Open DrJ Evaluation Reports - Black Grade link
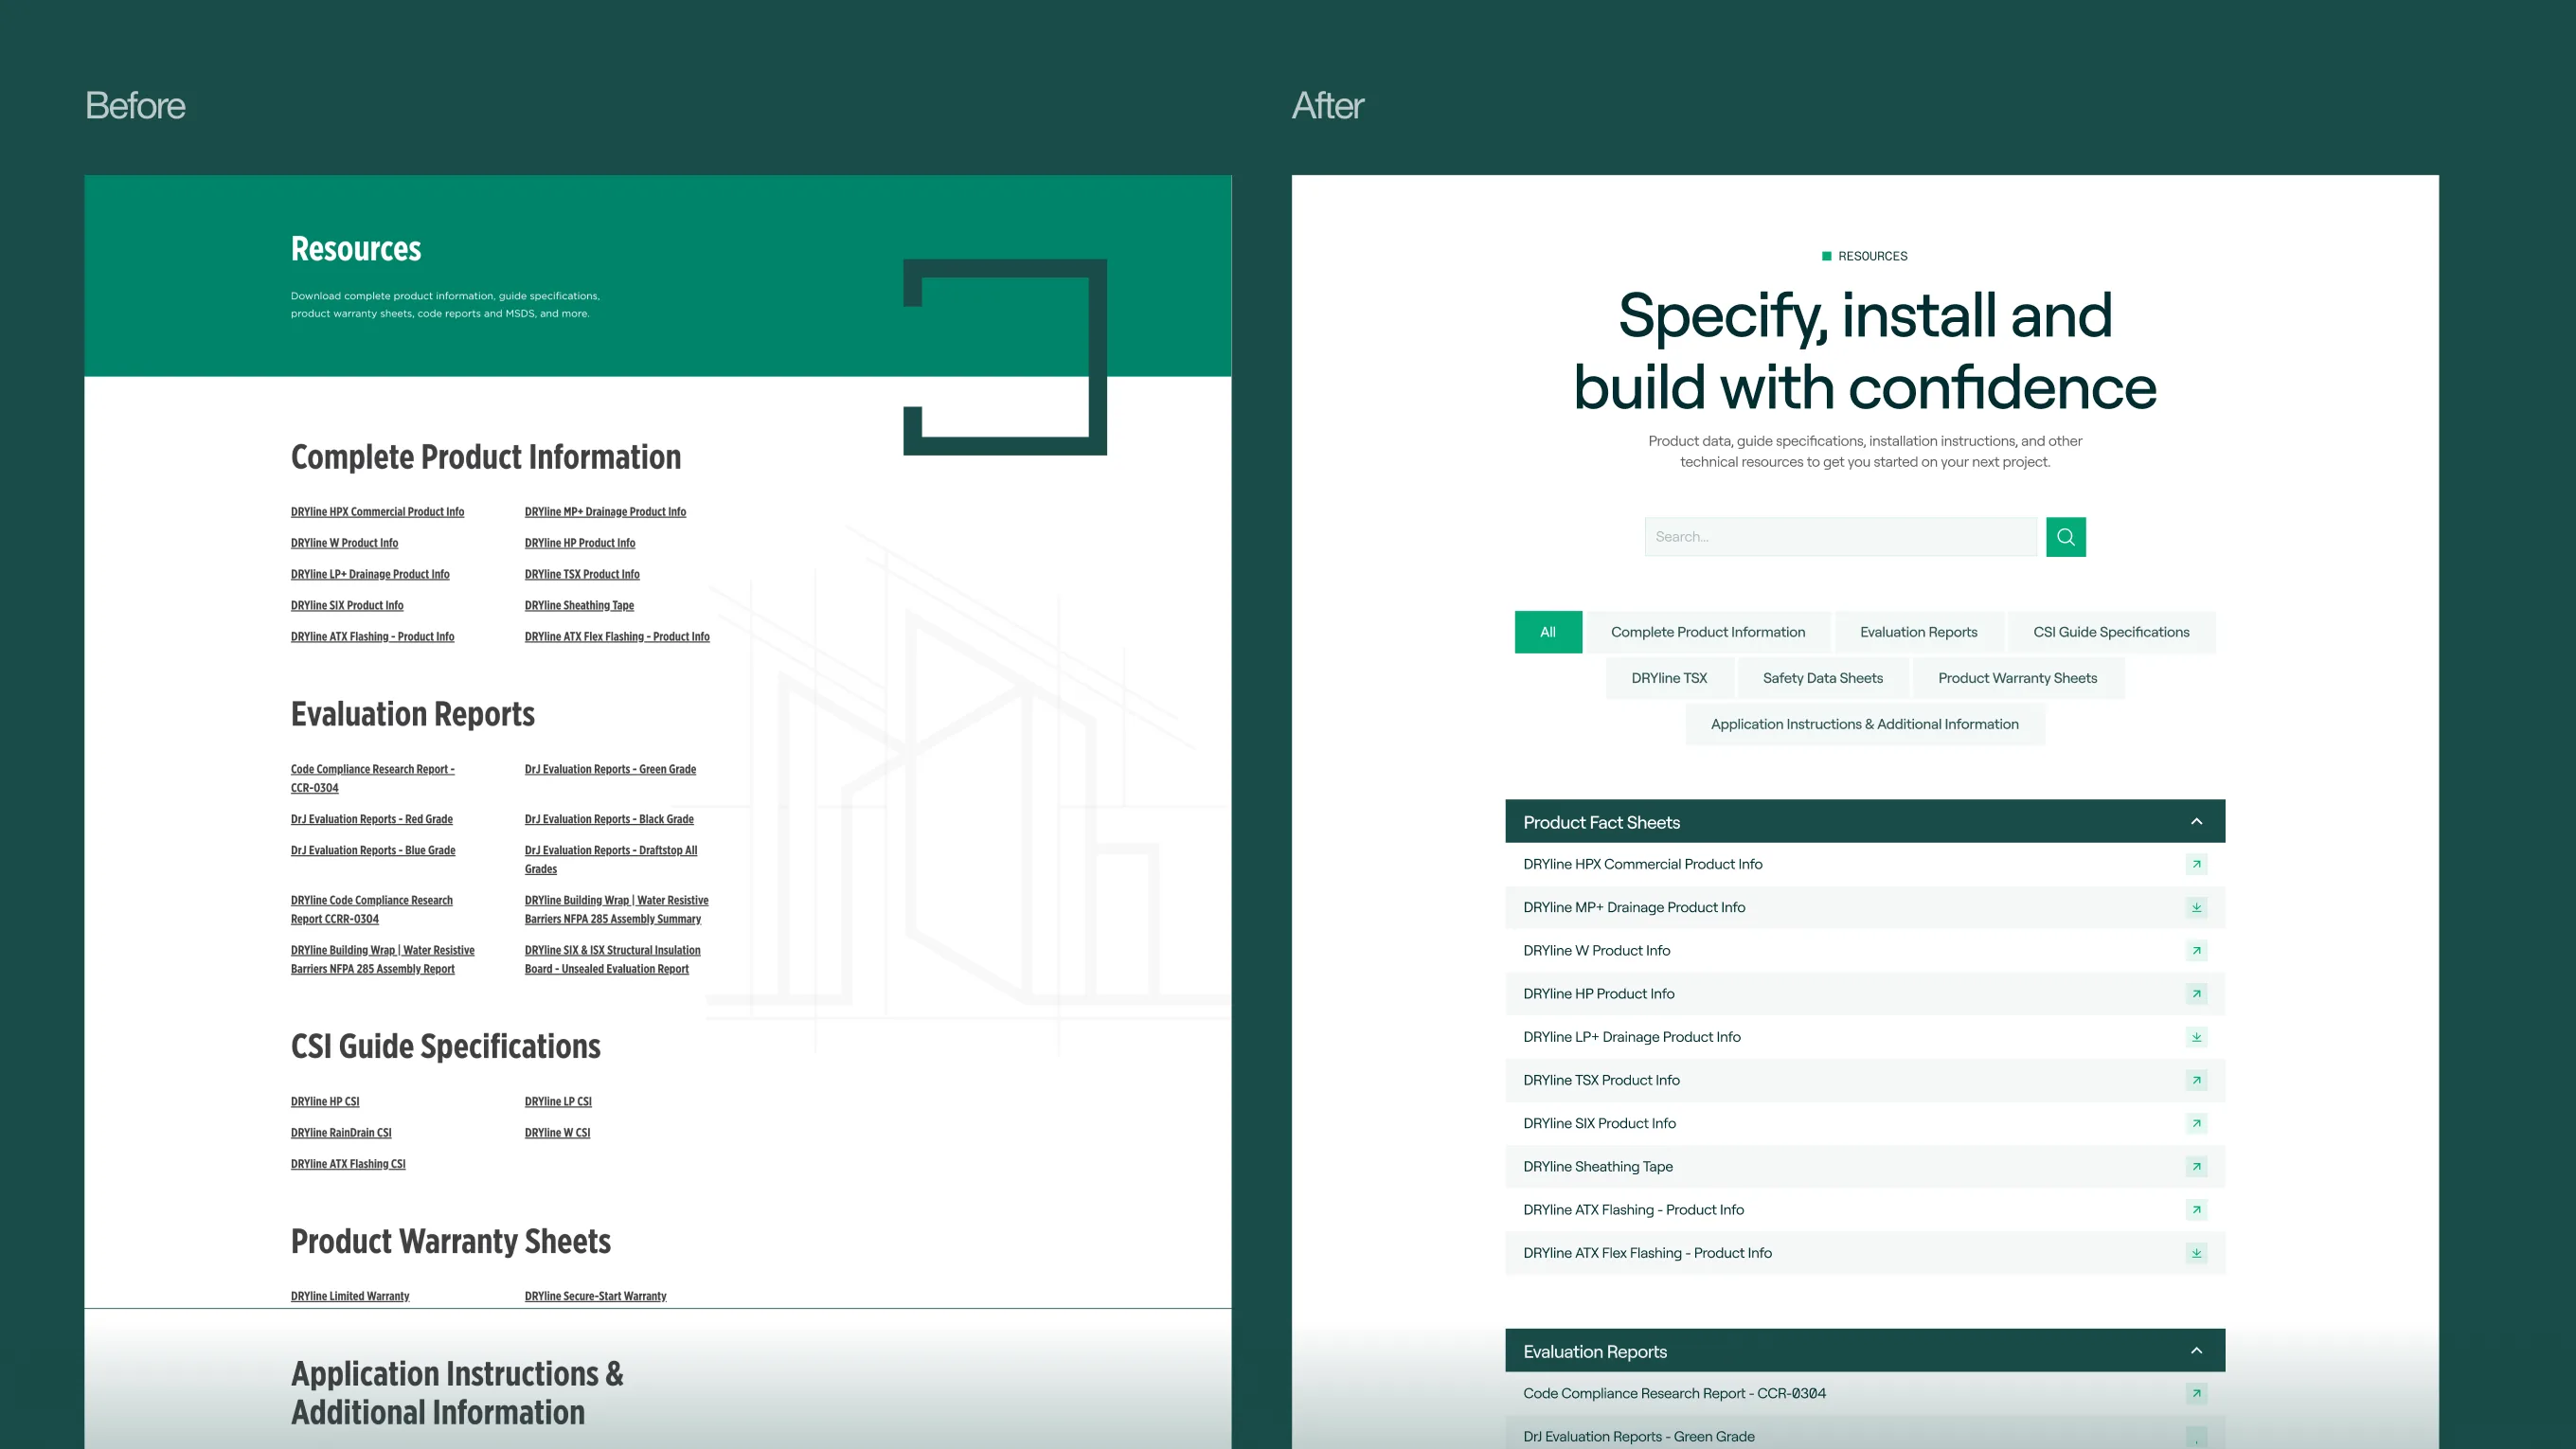Screen dimensions: 2576x1449 click(609, 819)
